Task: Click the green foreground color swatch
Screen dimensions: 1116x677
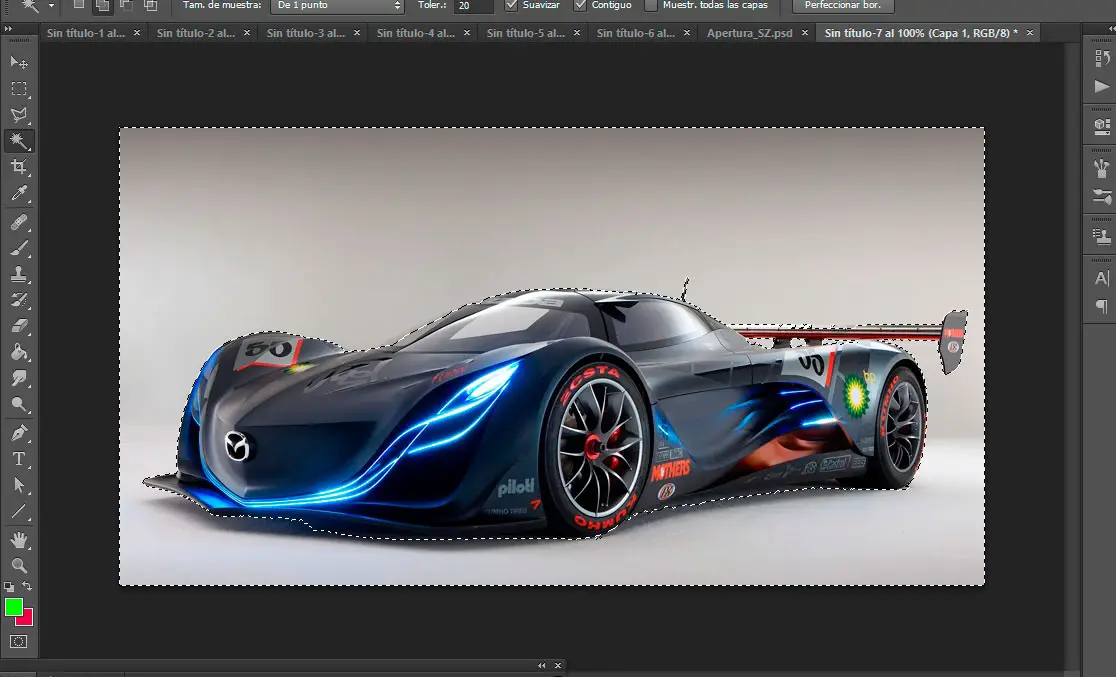Action: [x=14, y=607]
